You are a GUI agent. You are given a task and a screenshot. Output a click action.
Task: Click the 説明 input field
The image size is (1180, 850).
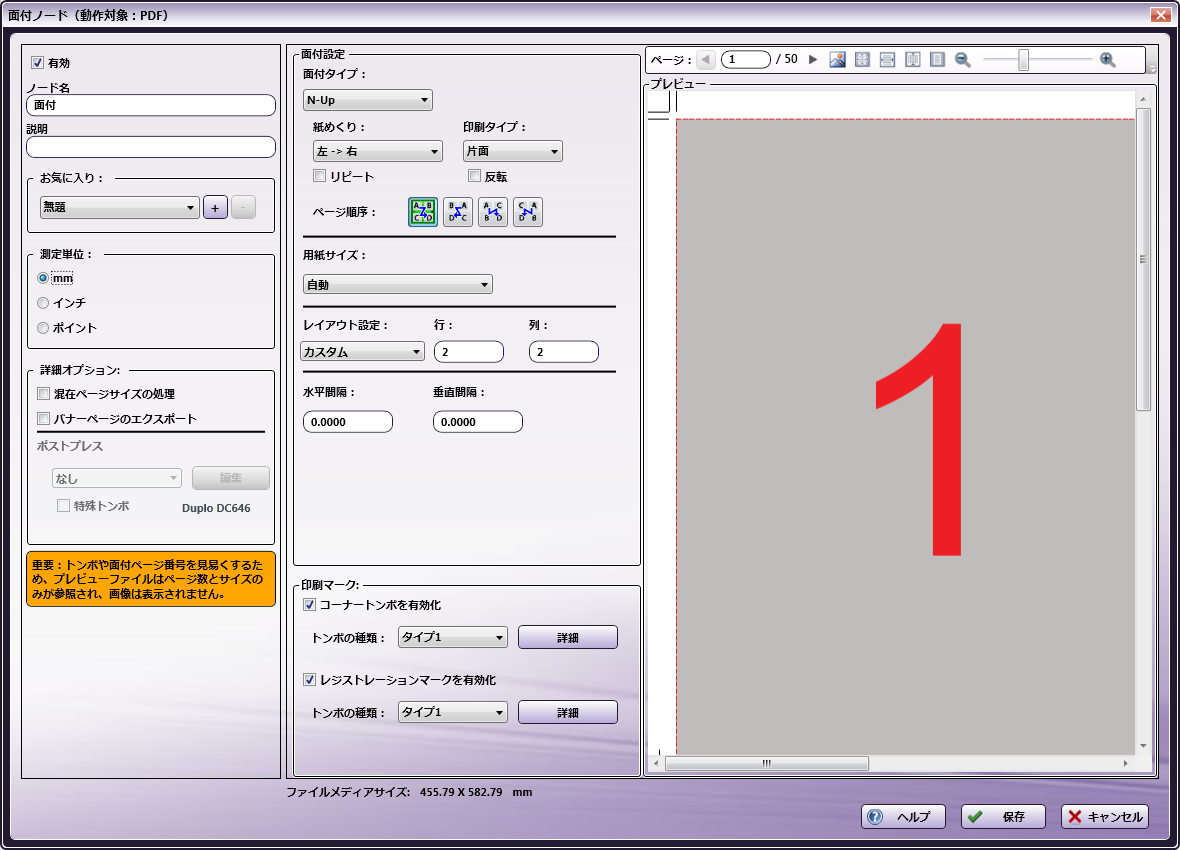point(151,147)
